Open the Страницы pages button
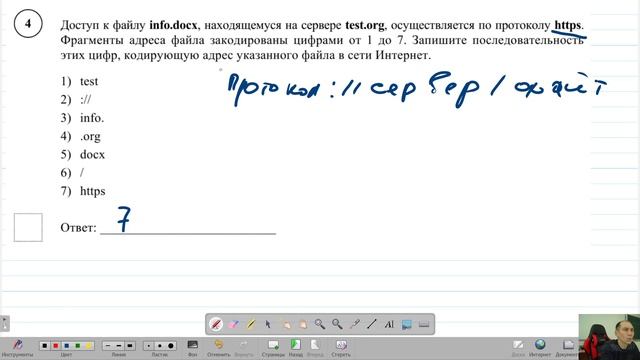The width and height of the screenshot is (640, 360). (x=273, y=348)
